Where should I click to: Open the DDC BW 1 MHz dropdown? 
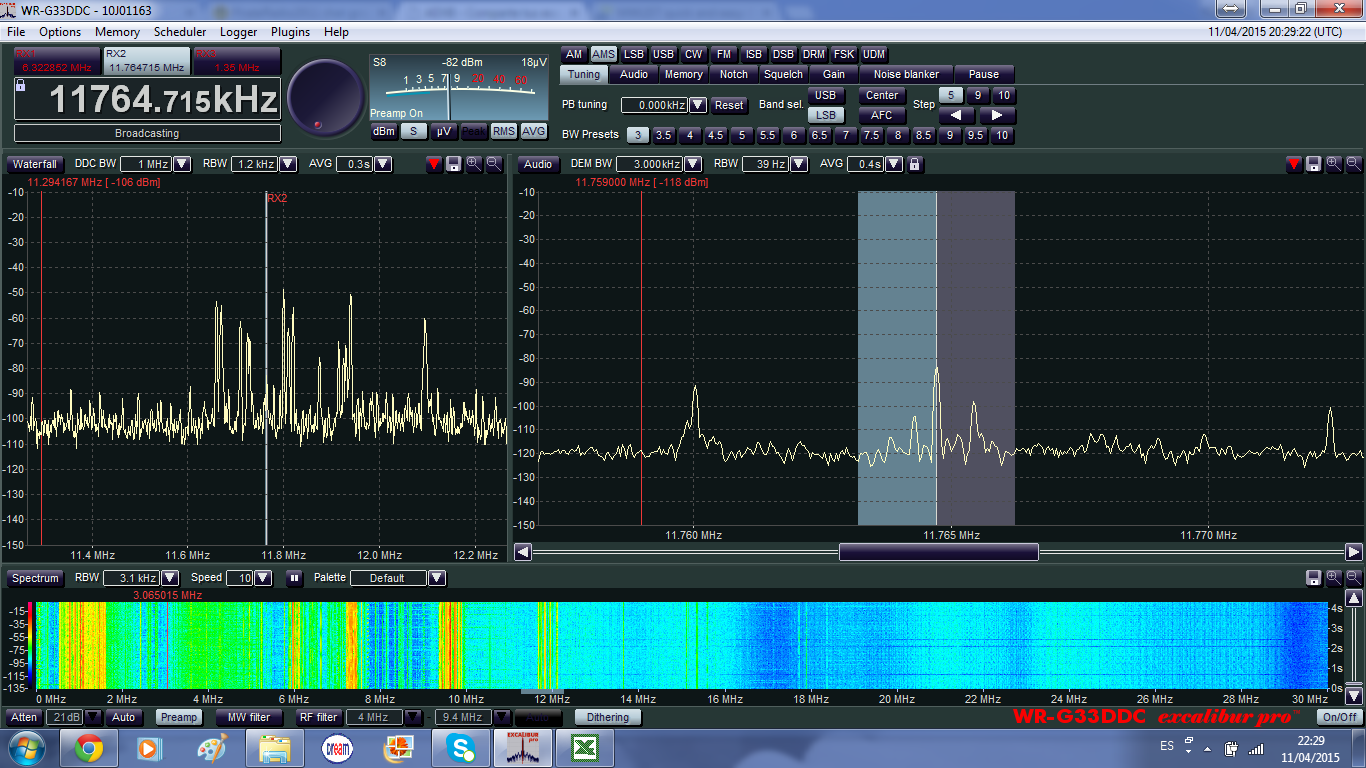(x=182, y=164)
